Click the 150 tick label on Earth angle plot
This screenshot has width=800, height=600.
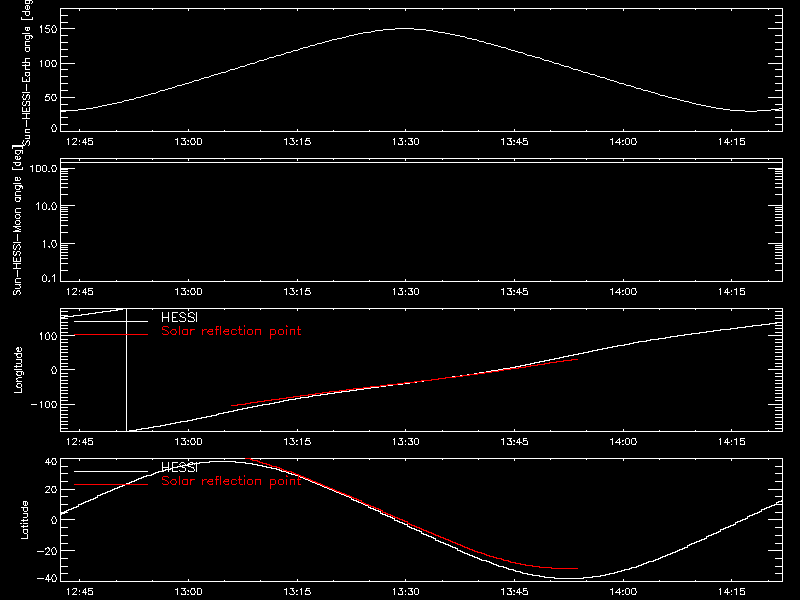point(48,29)
